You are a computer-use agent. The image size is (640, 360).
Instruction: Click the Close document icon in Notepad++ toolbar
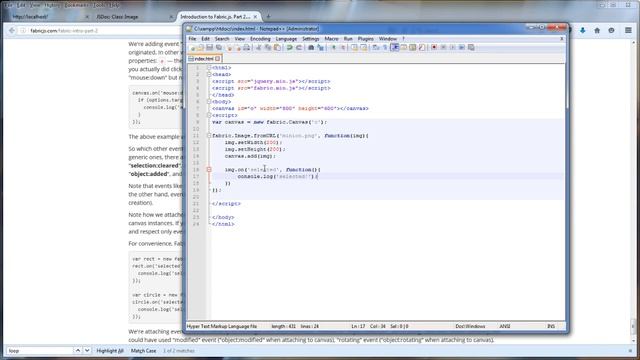coord(229,48)
